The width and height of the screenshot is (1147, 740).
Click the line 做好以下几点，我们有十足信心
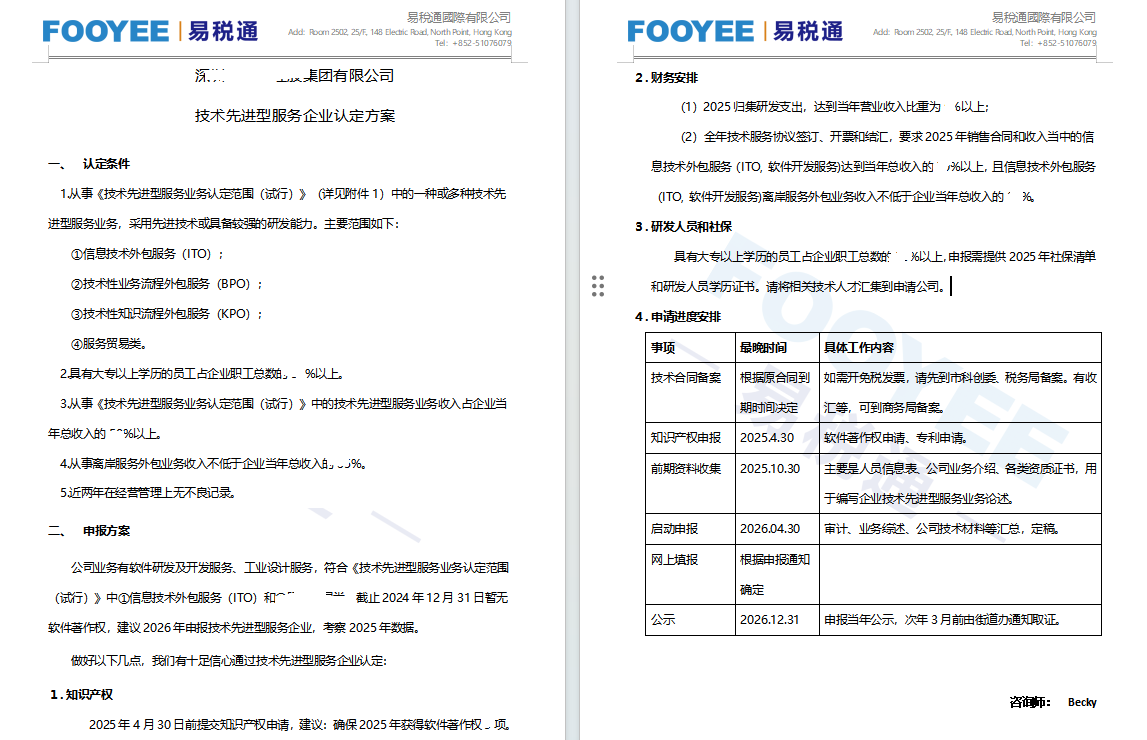228,660
